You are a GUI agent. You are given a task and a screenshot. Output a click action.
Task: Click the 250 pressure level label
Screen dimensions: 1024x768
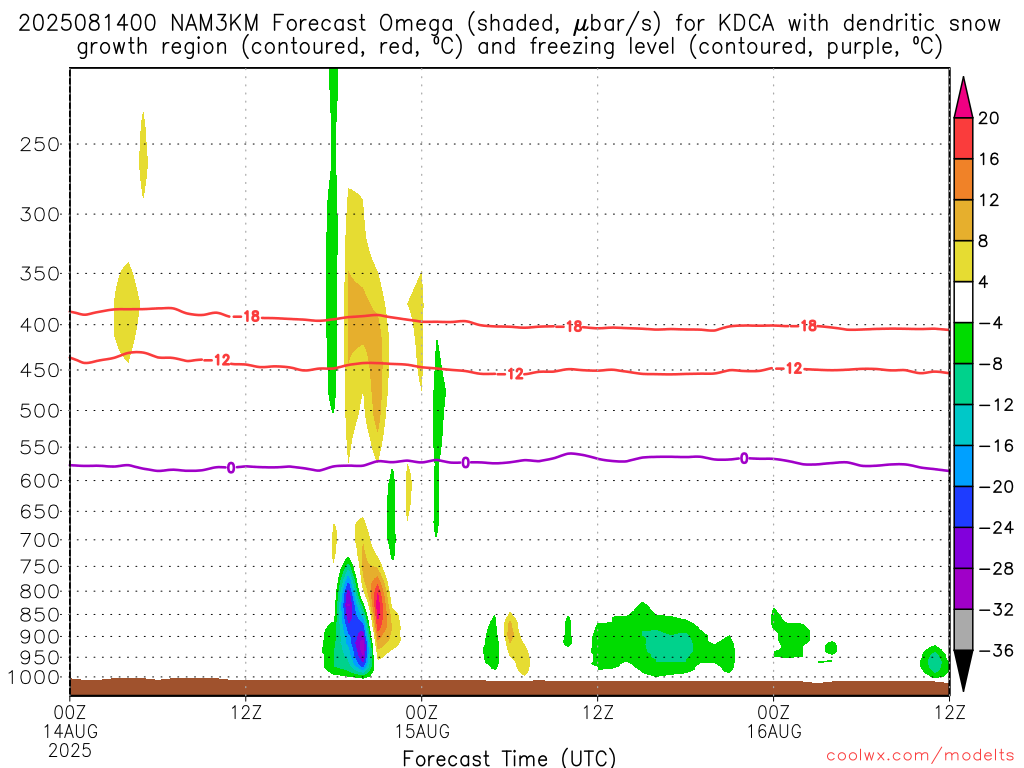(40, 144)
